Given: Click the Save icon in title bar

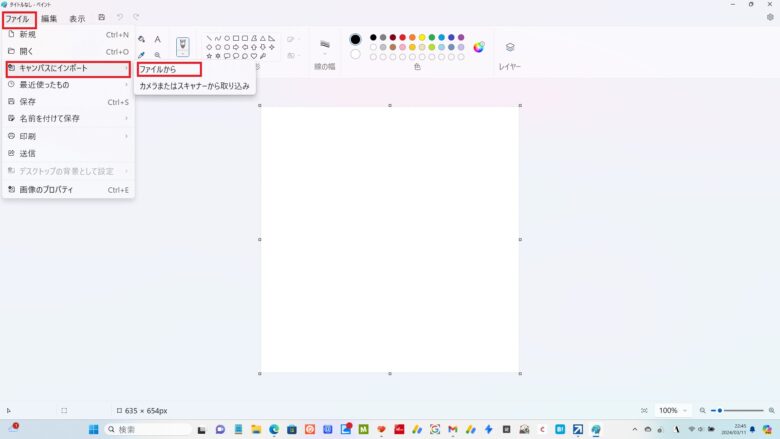Looking at the screenshot, I should [102, 18].
